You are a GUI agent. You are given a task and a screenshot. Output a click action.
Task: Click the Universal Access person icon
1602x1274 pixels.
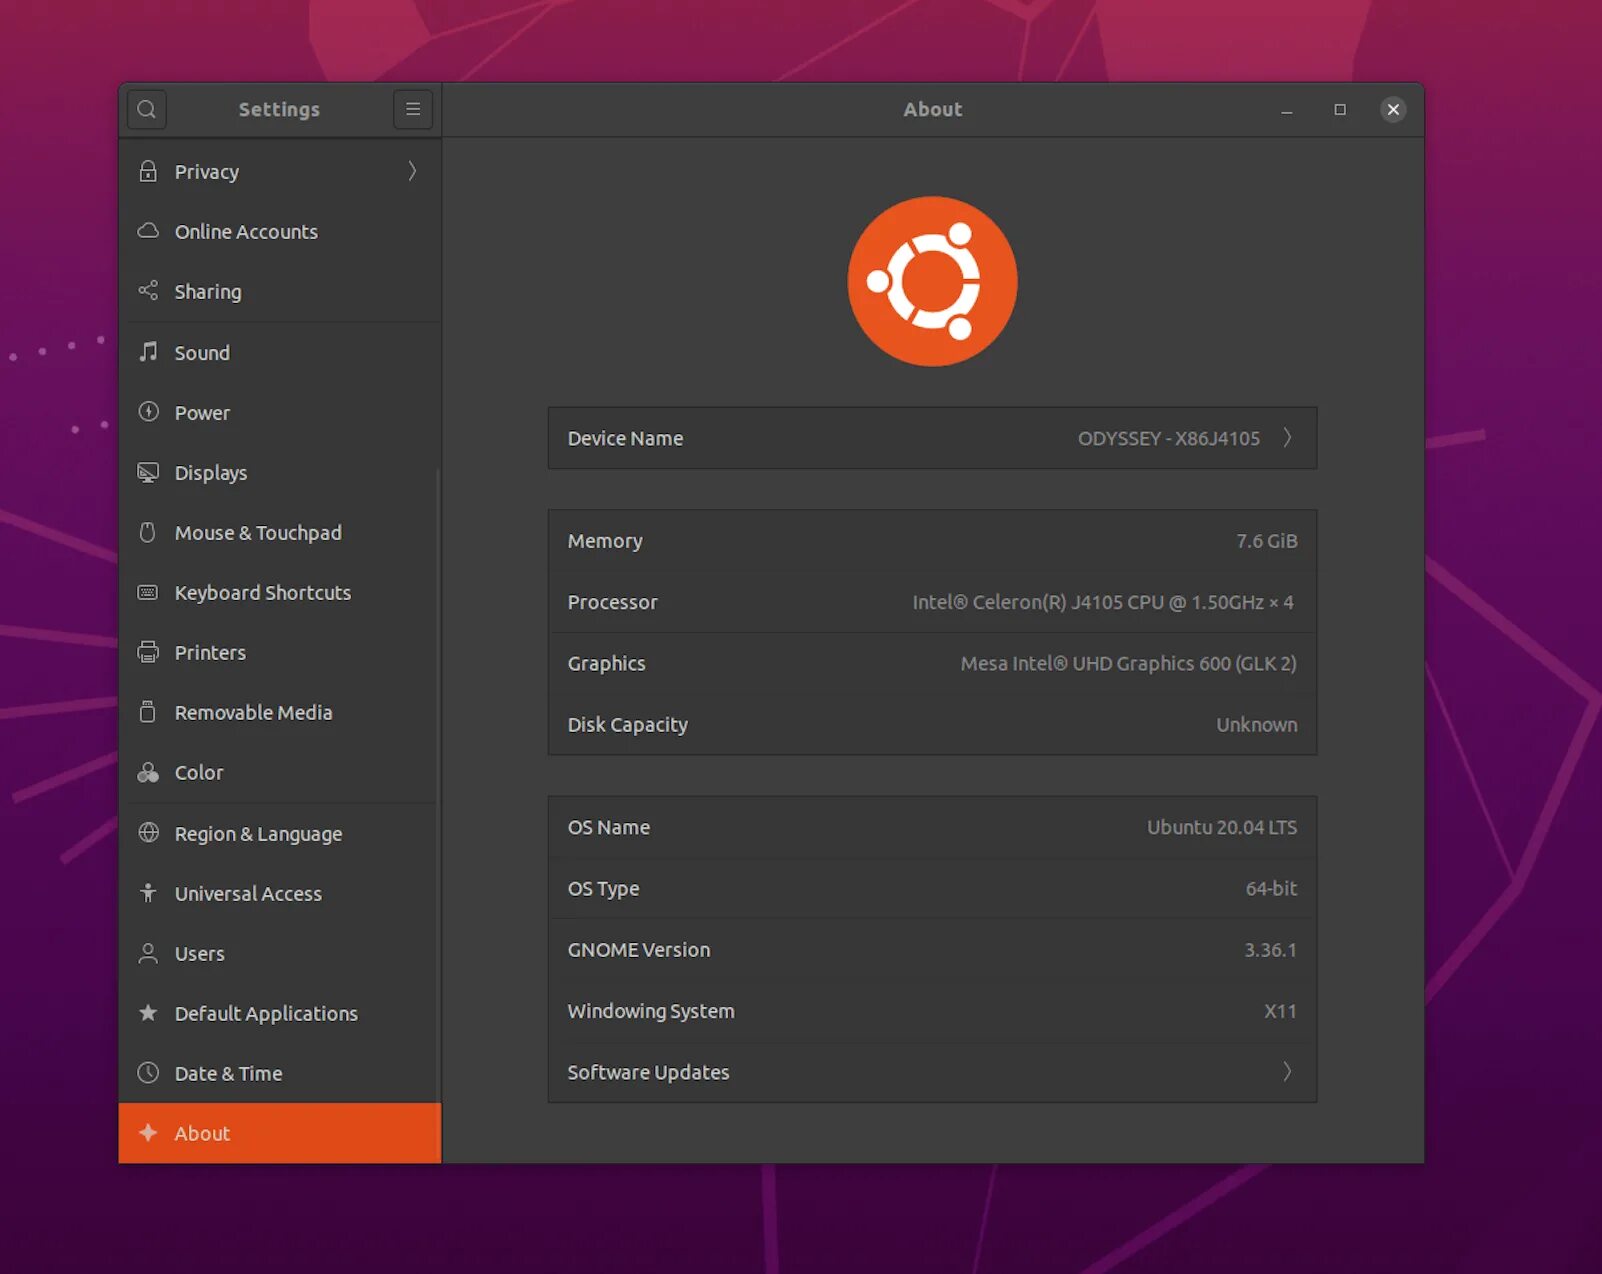point(148,893)
